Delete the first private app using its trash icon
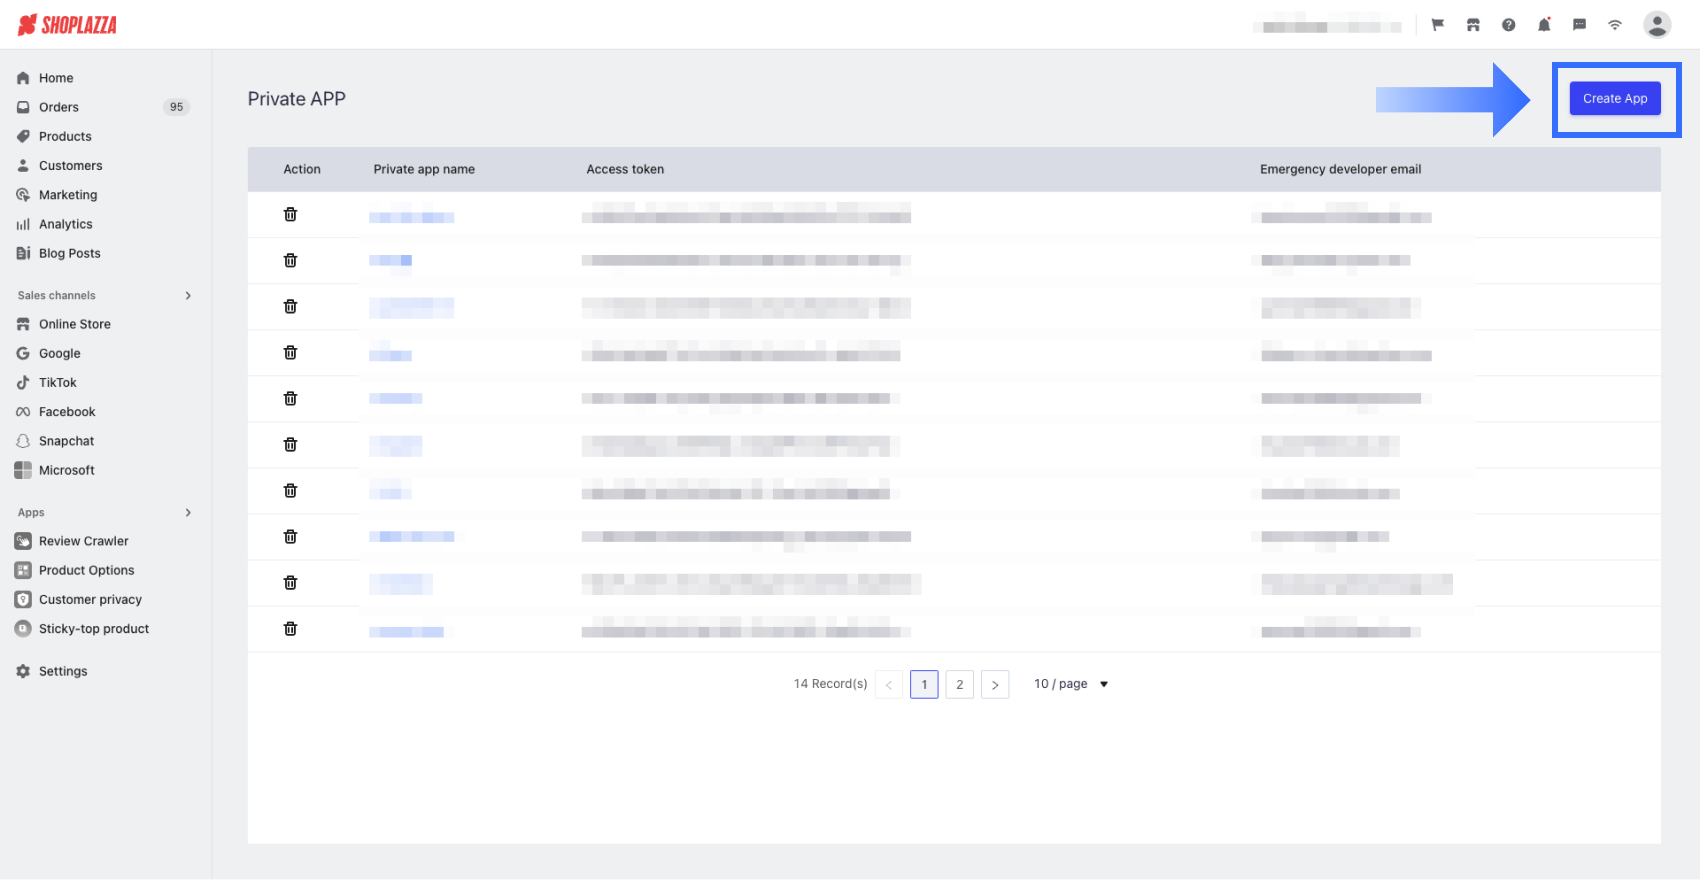This screenshot has height=880, width=1700. 290,214
